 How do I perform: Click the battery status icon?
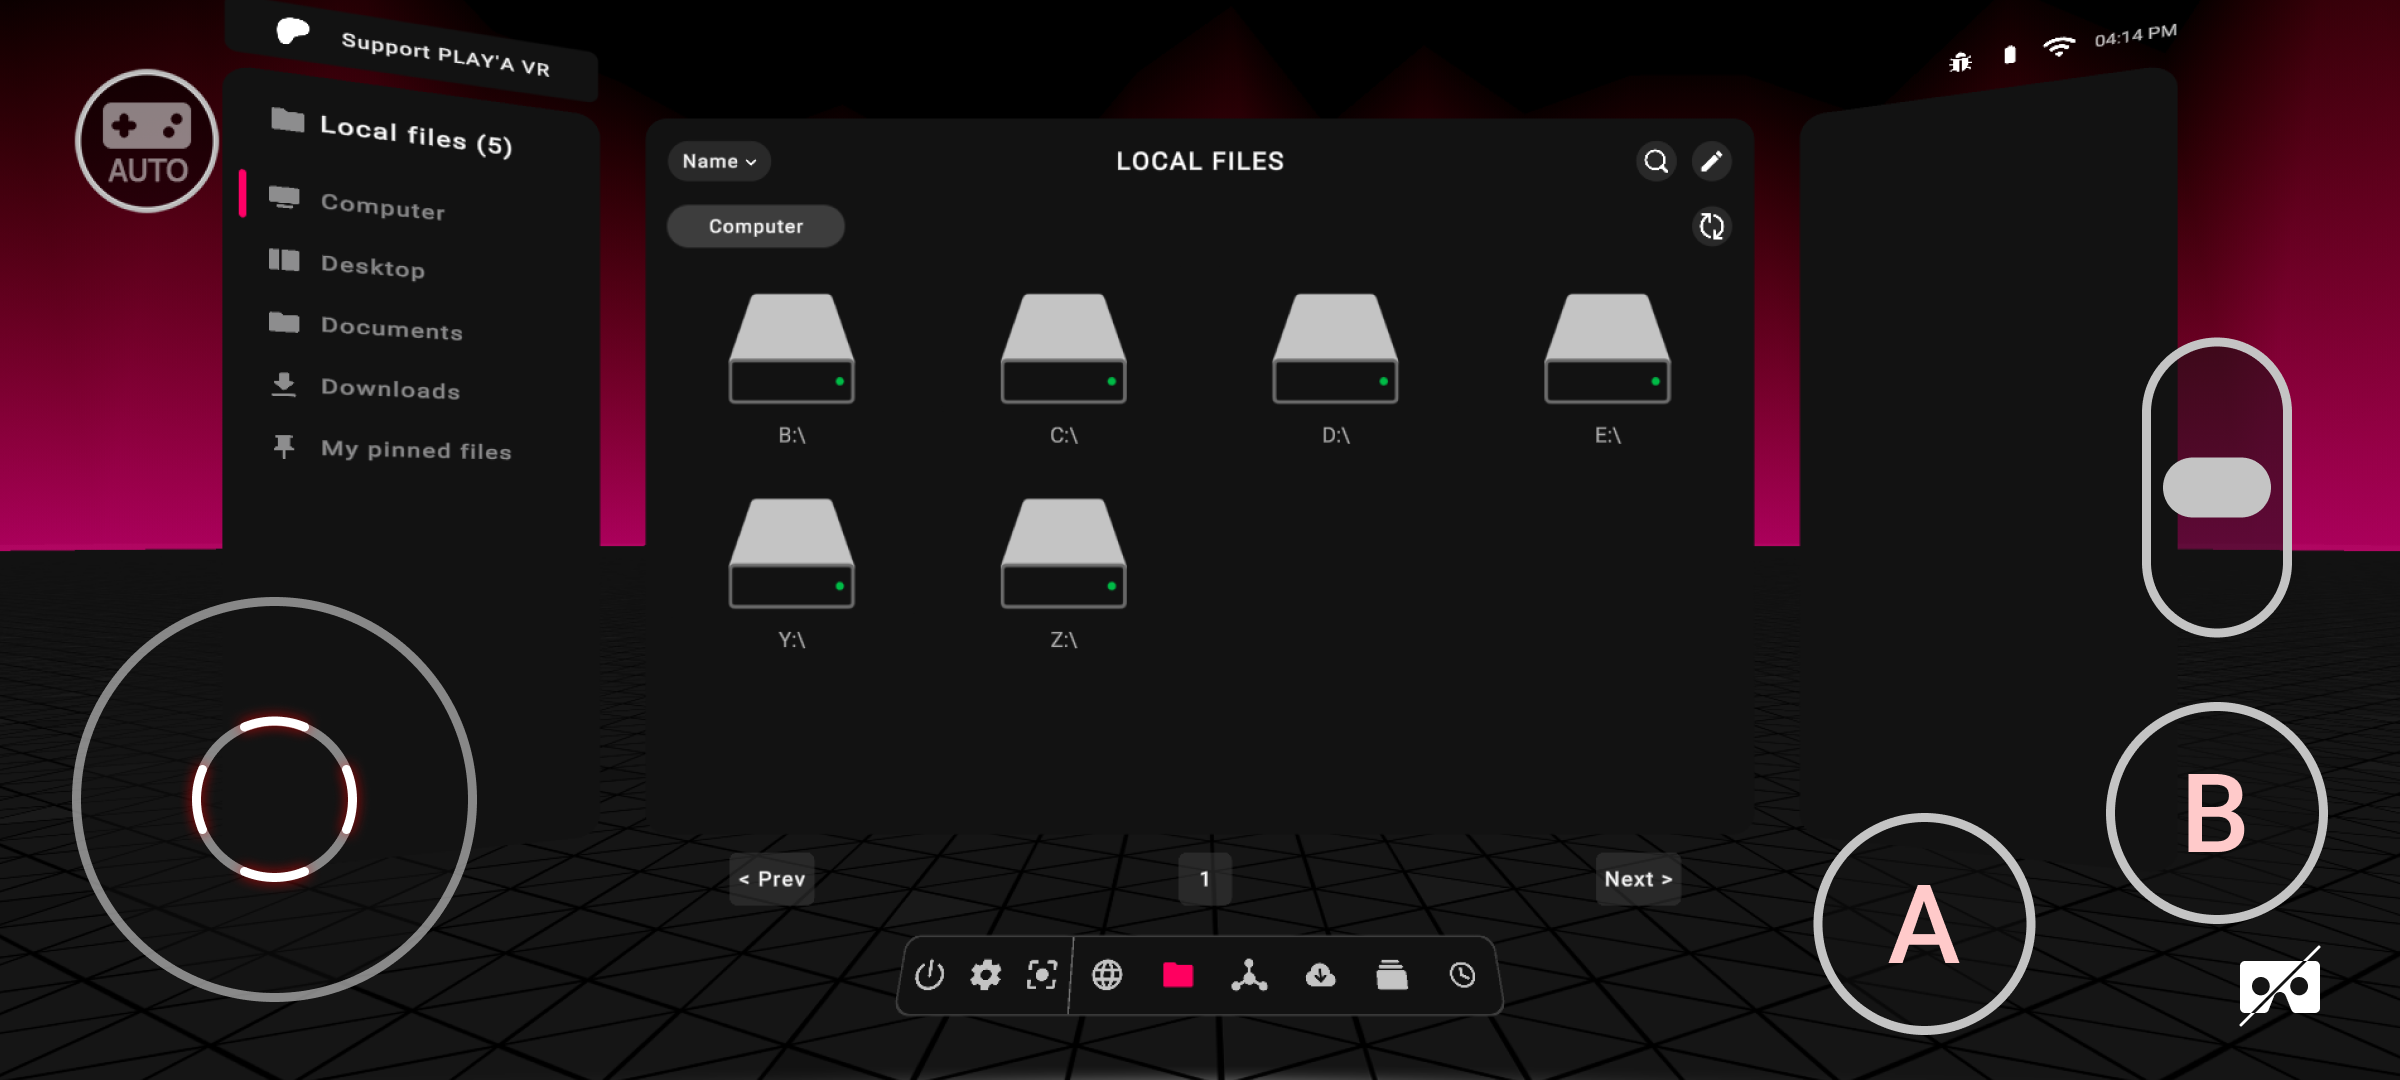pyautogui.click(x=2010, y=55)
